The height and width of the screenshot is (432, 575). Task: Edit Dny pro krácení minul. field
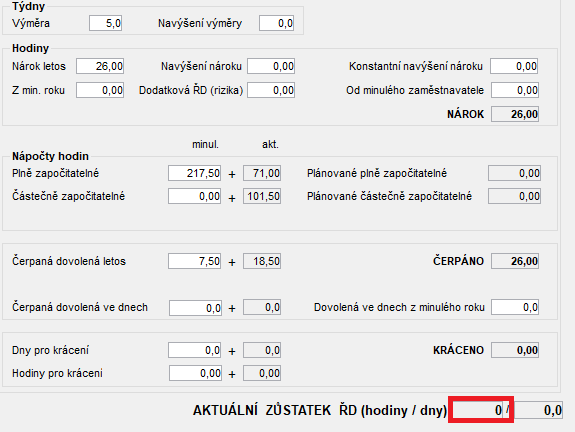194,350
